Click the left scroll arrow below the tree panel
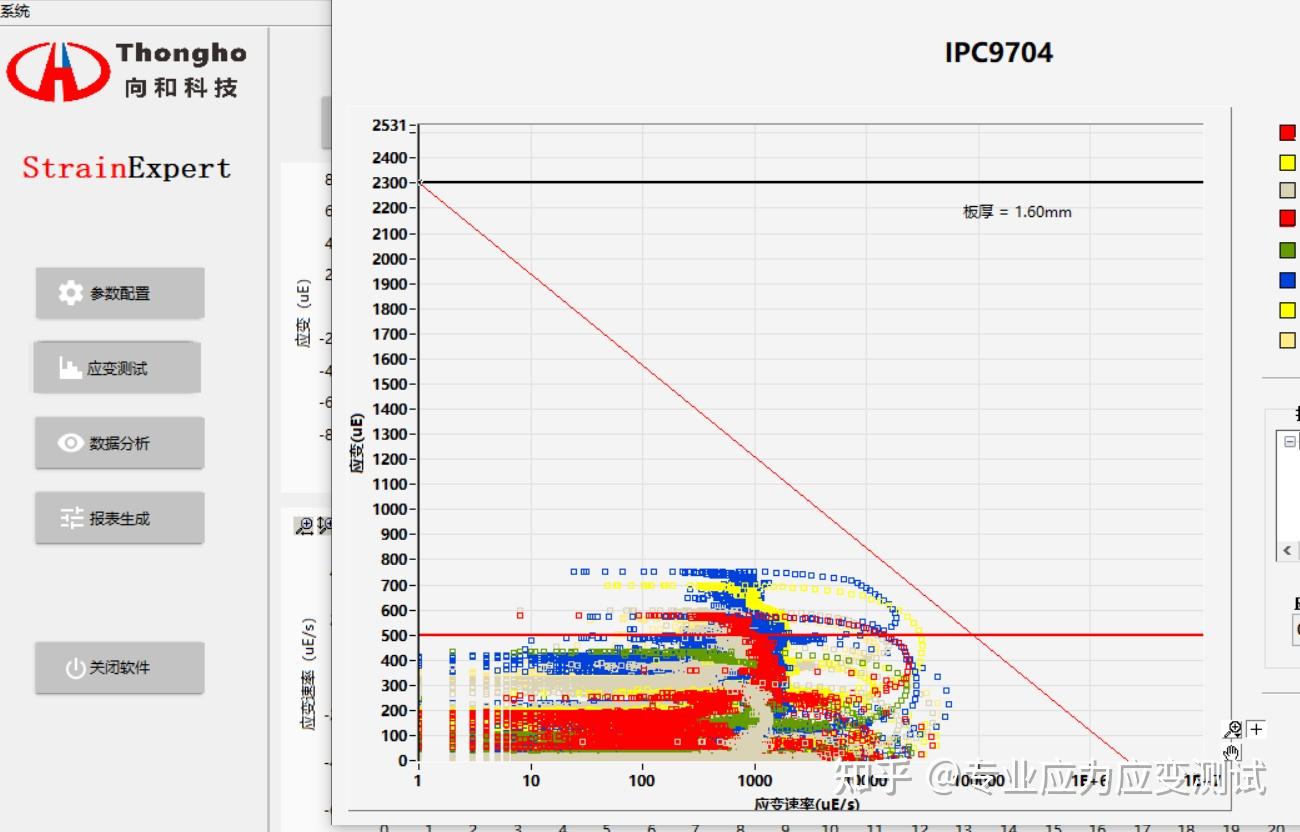Image resolution: width=1300 pixels, height=832 pixels. tap(1287, 550)
